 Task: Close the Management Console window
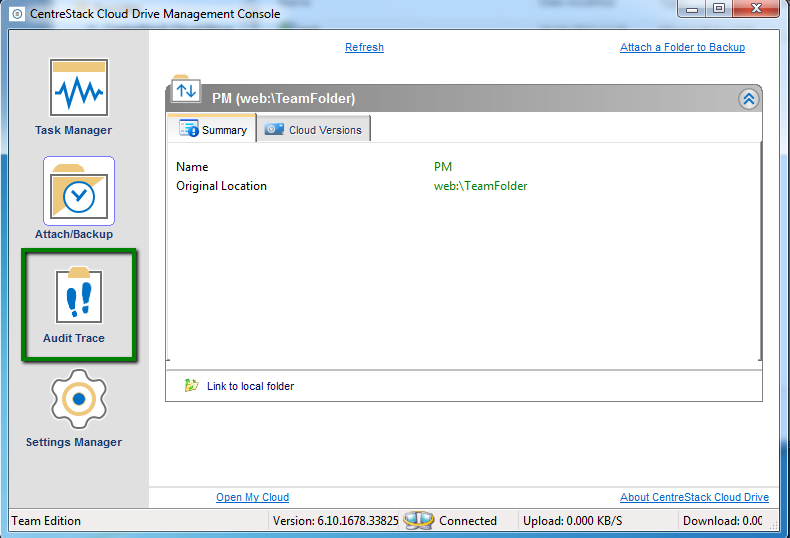point(756,9)
